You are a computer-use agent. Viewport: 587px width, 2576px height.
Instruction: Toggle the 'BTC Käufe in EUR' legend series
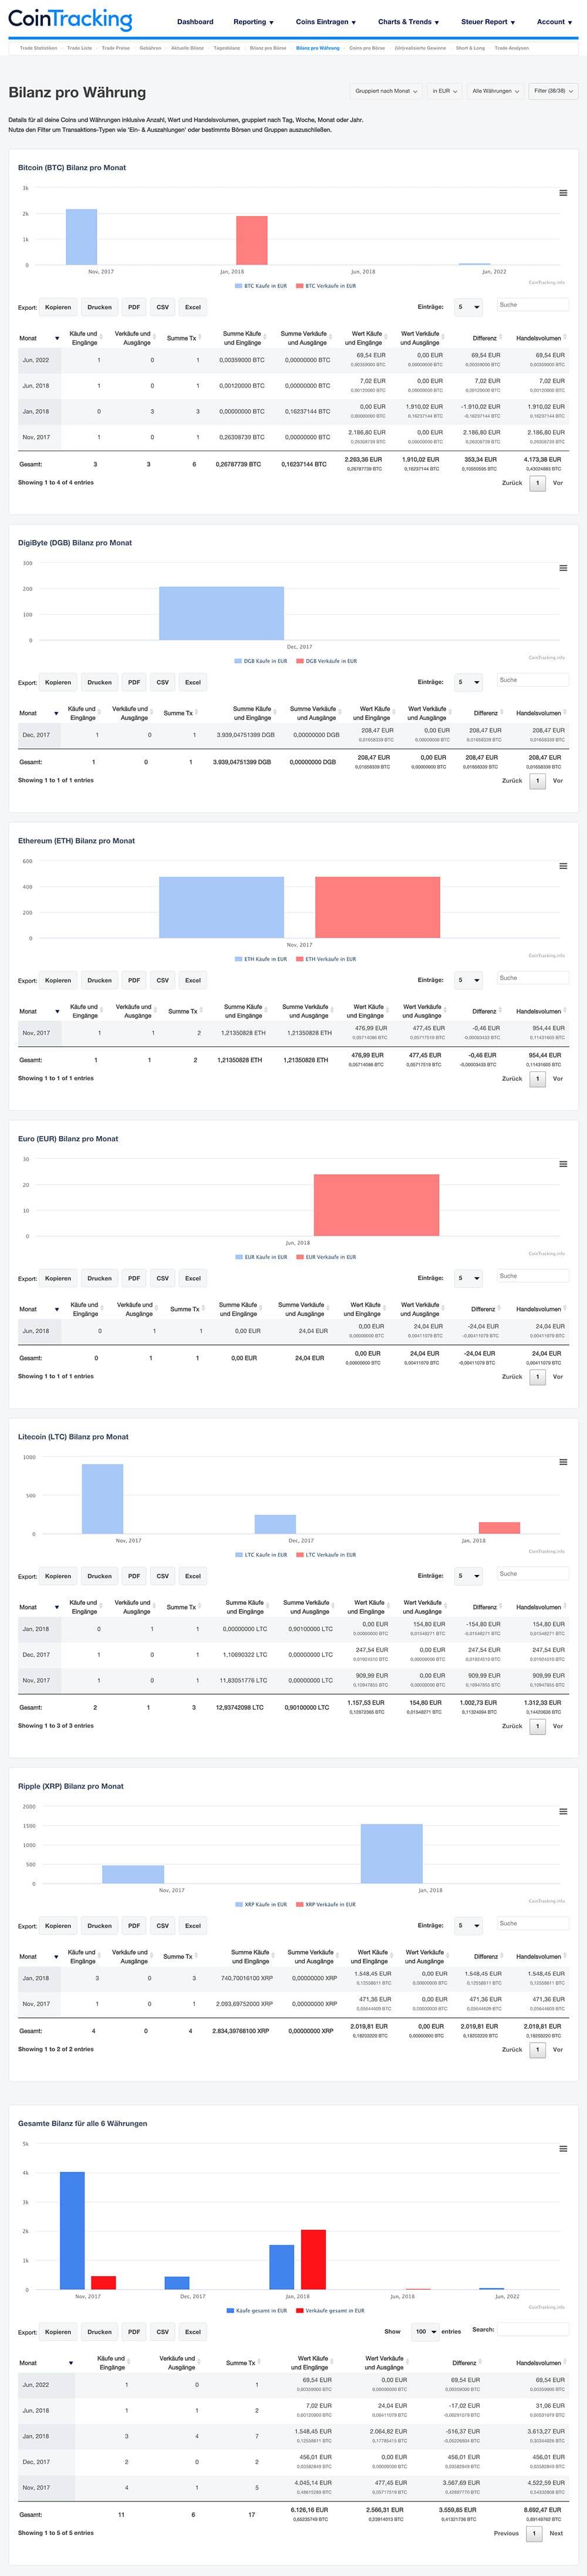click(261, 286)
